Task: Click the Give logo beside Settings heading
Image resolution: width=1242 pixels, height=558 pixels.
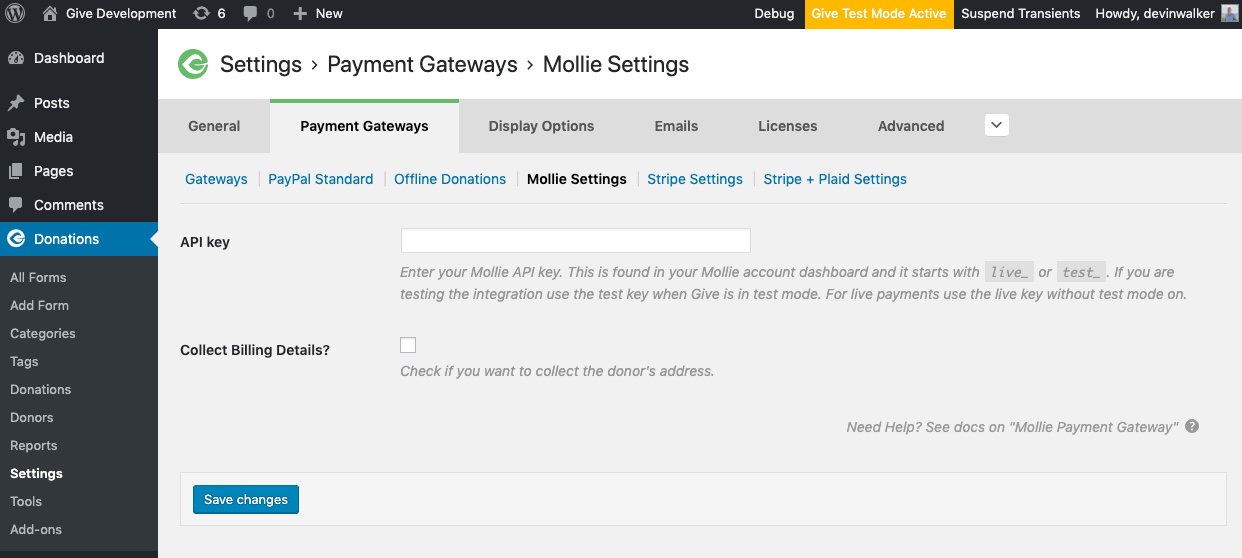Action: click(x=193, y=65)
